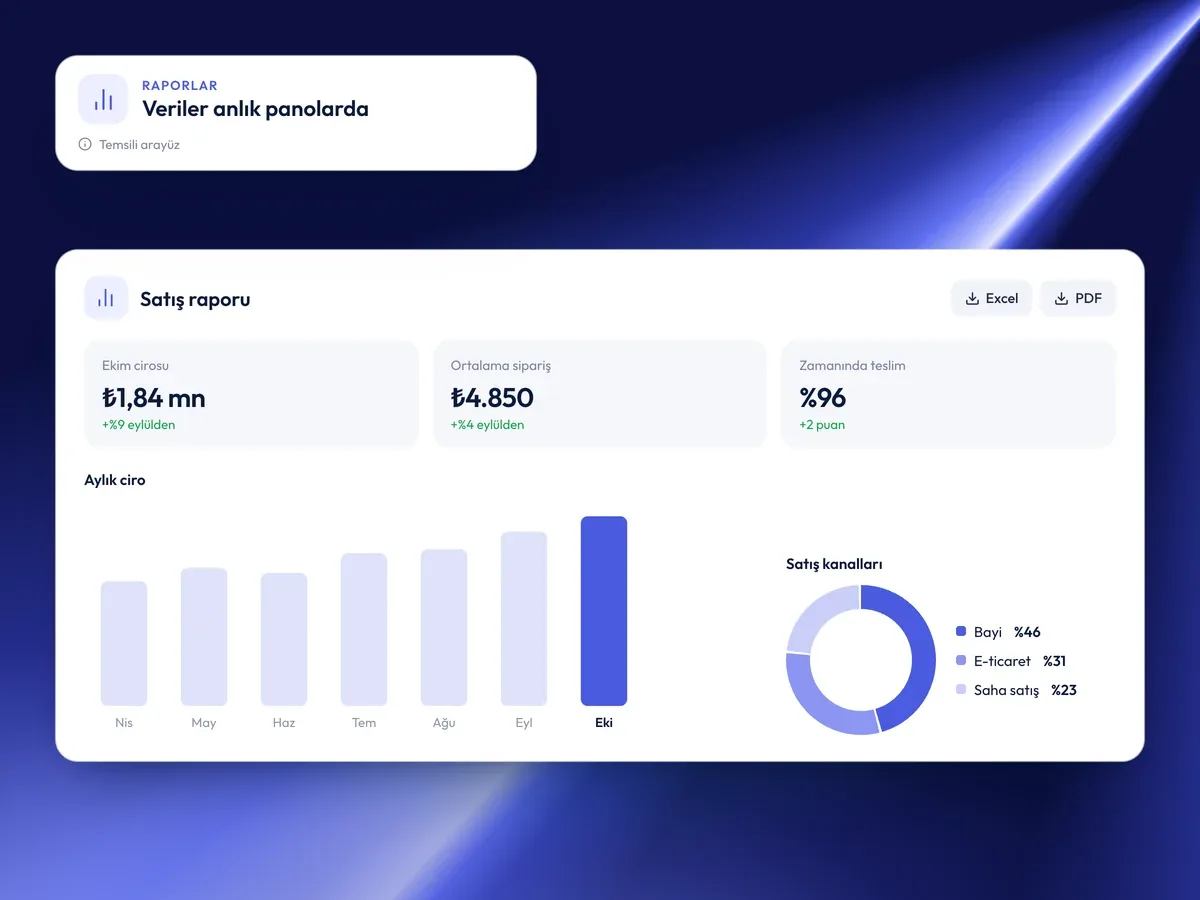Click the bar chart icon beside Satış raporu

[x=106, y=298]
